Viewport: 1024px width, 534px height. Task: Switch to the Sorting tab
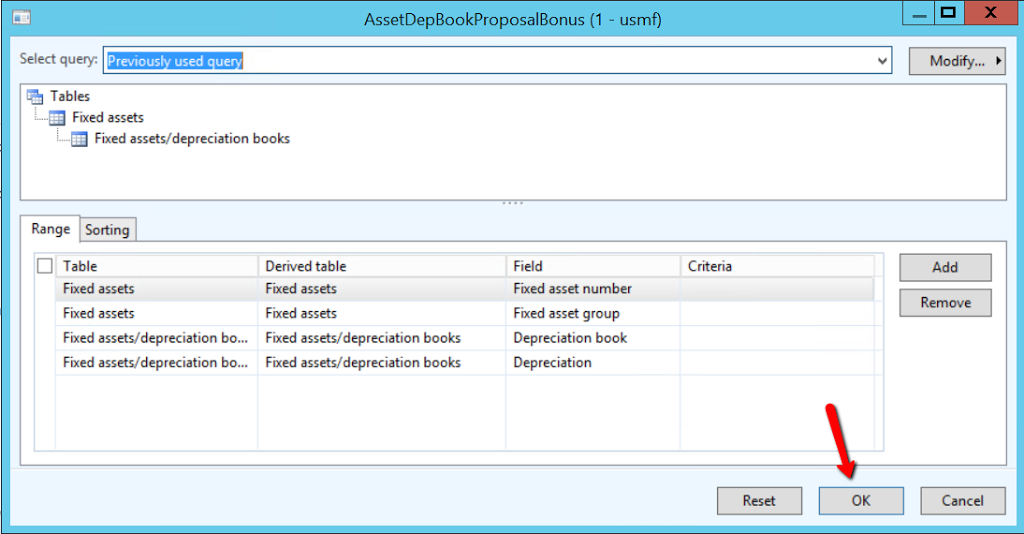pos(107,230)
